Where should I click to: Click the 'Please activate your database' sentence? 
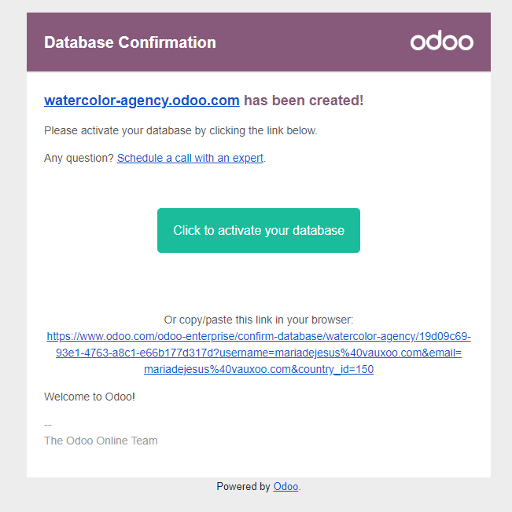click(x=180, y=130)
